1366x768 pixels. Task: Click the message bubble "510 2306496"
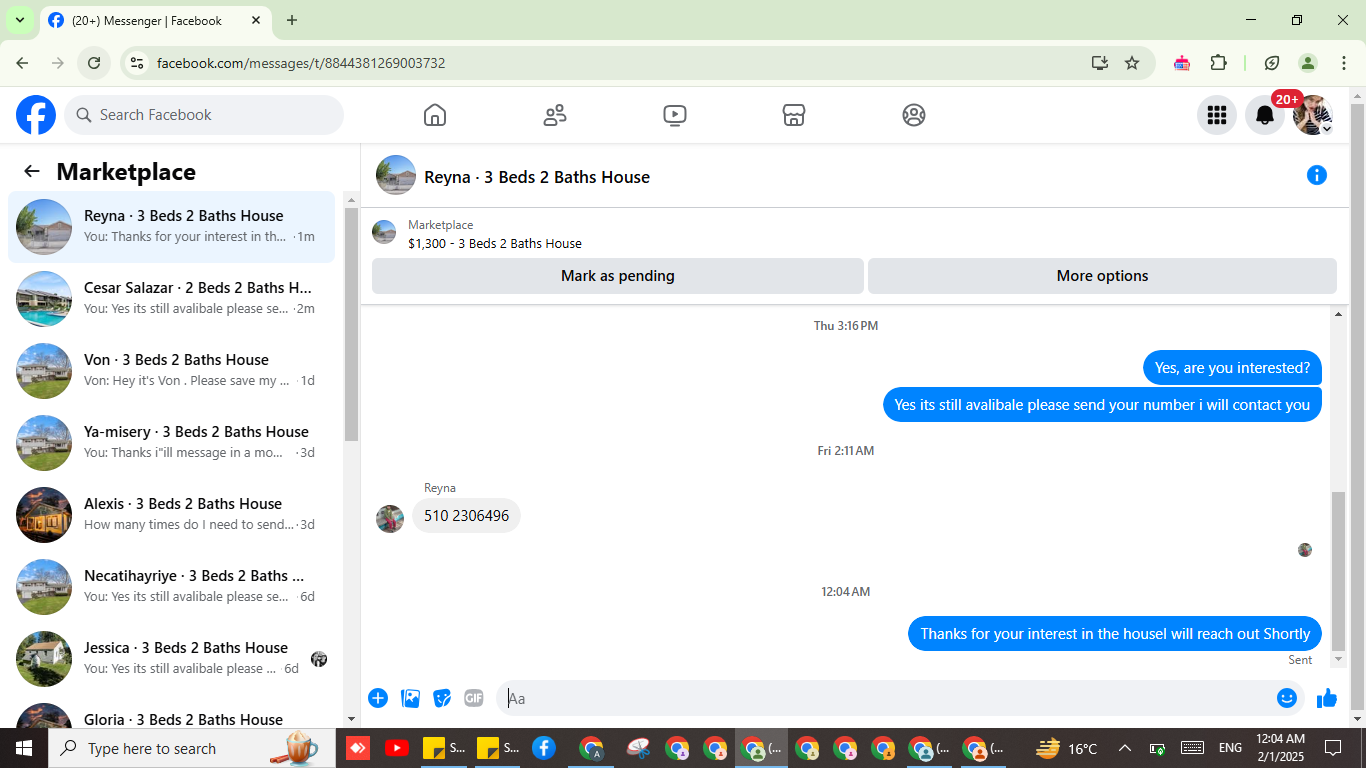click(466, 516)
